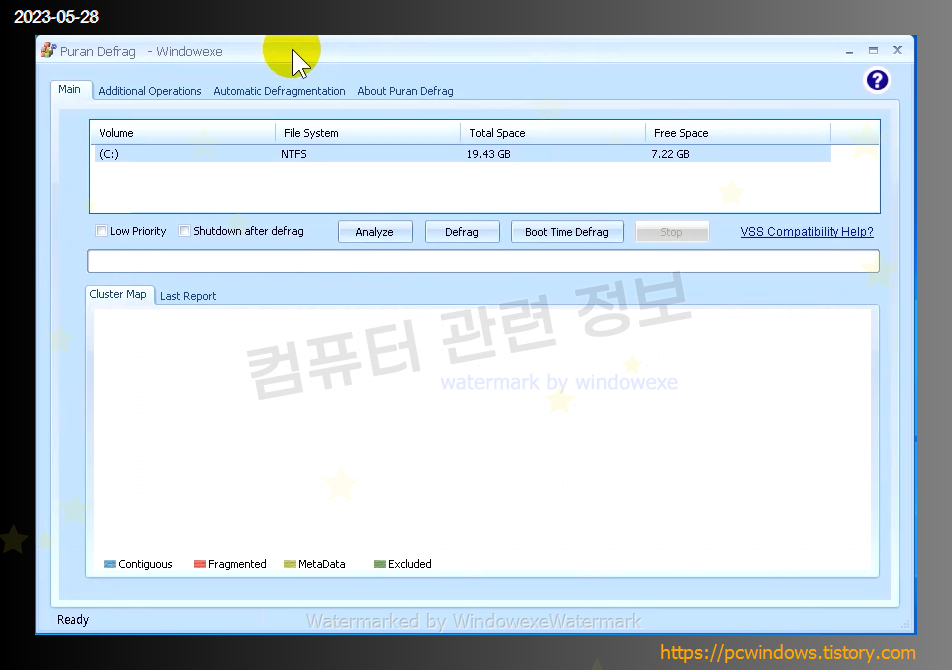Click the greyed Stop button
Image resolution: width=952 pixels, height=670 pixels.
pyautogui.click(x=672, y=232)
